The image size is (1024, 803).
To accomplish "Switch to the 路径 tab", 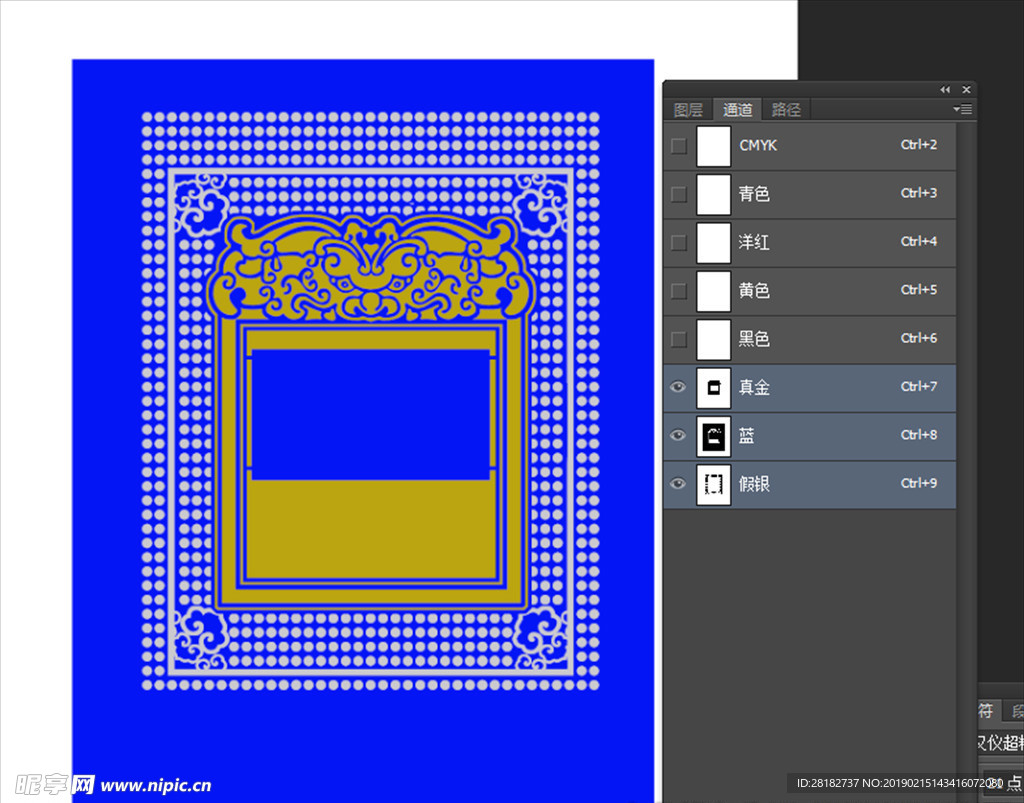I will tap(786, 110).
